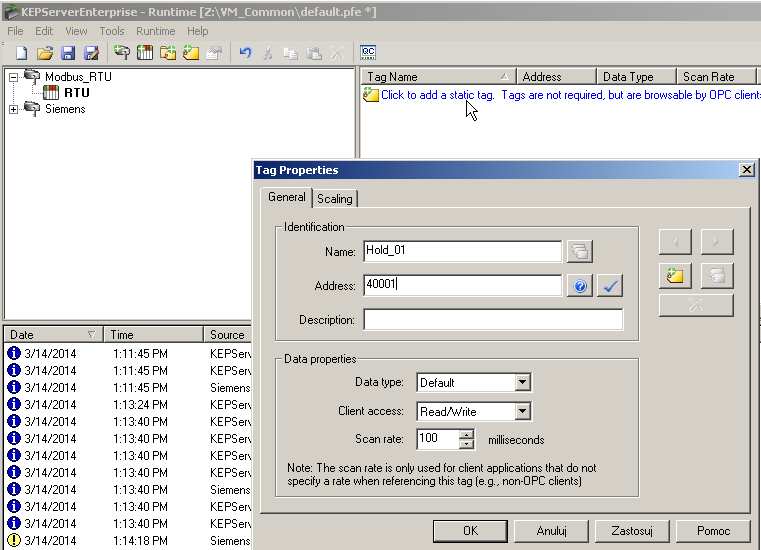The image size is (761, 550).
Task: Click the Scan rate value field
Action: click(x=438, y=439)
